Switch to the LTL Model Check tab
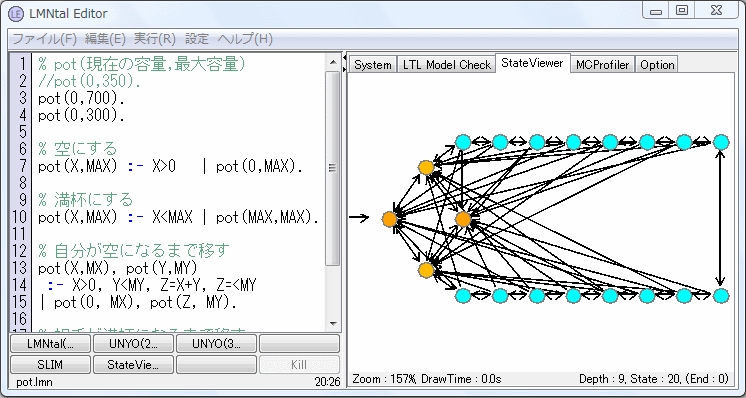746x398 pixels. point(446,65)
